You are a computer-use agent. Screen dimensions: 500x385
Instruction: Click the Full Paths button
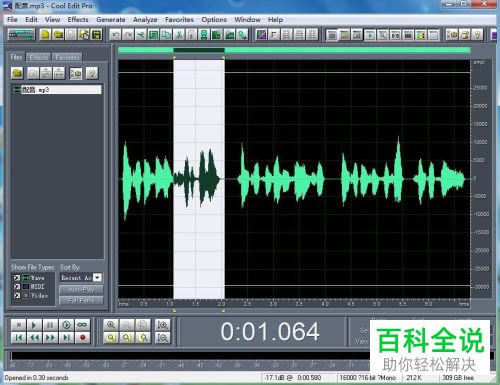[81, 300]
